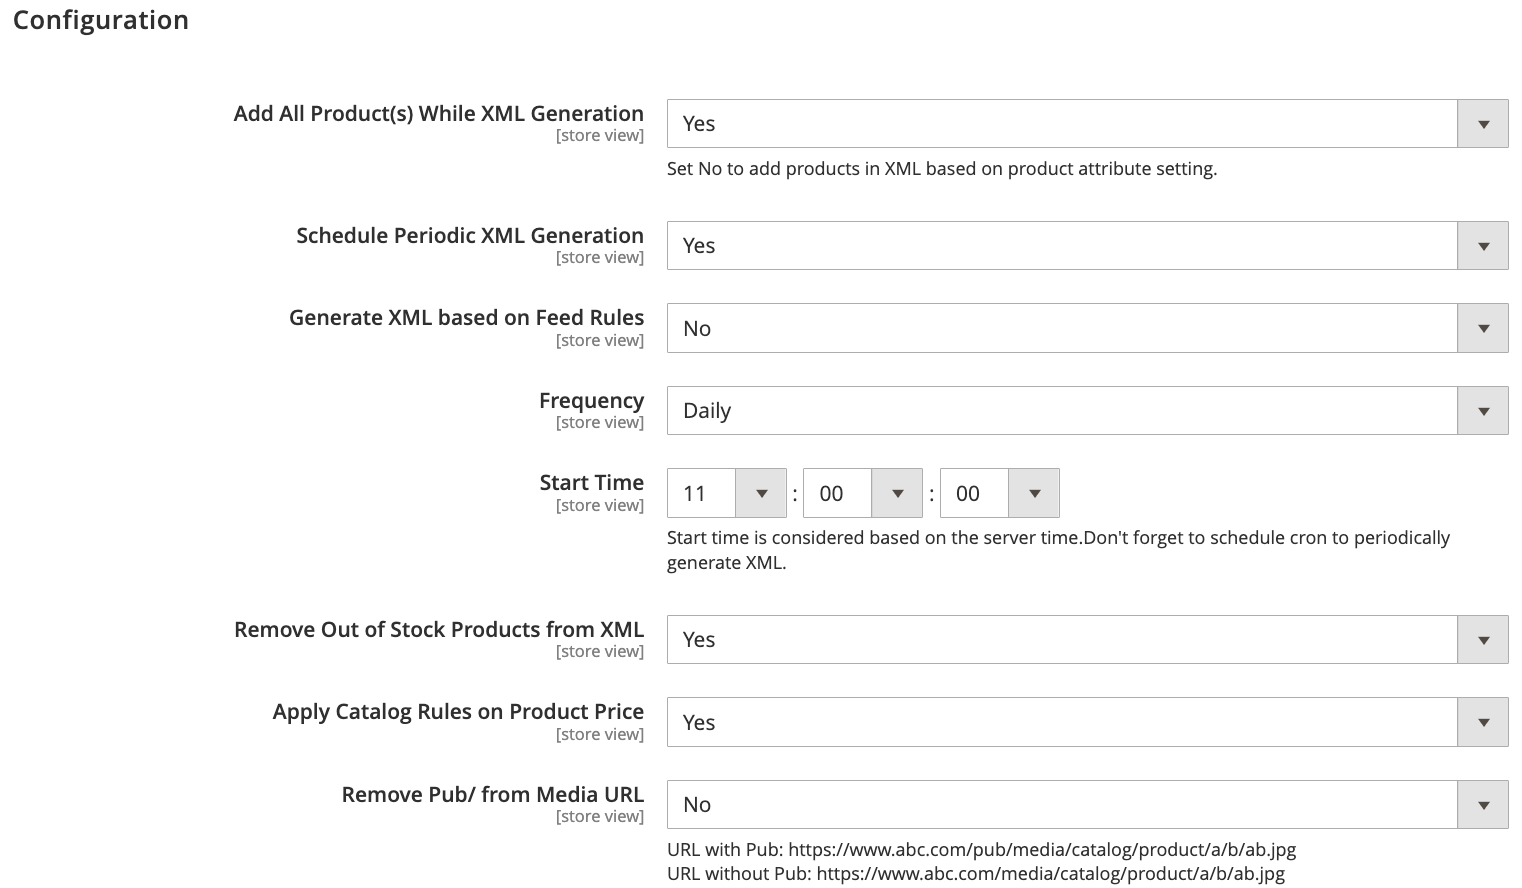This screenshot has width=1522, height=888.
Task: Open the Add All Product(s) While XML Generation dropdown
Action: coord(1482,123)
